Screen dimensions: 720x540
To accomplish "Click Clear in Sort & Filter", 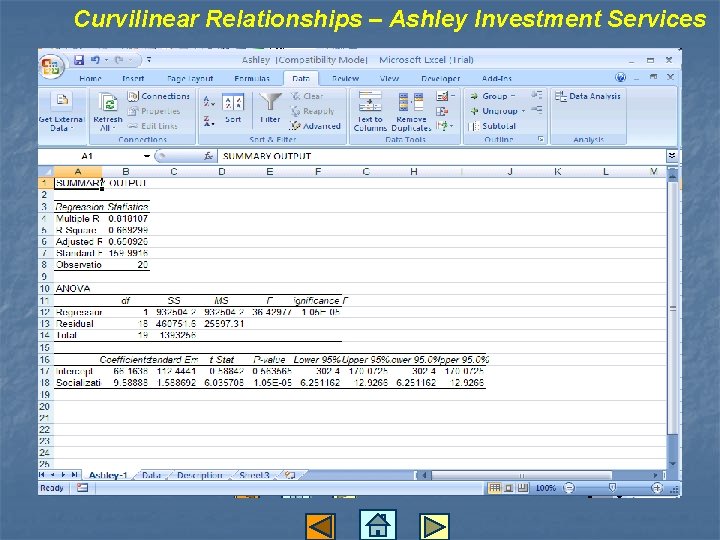I will (308, 96).
